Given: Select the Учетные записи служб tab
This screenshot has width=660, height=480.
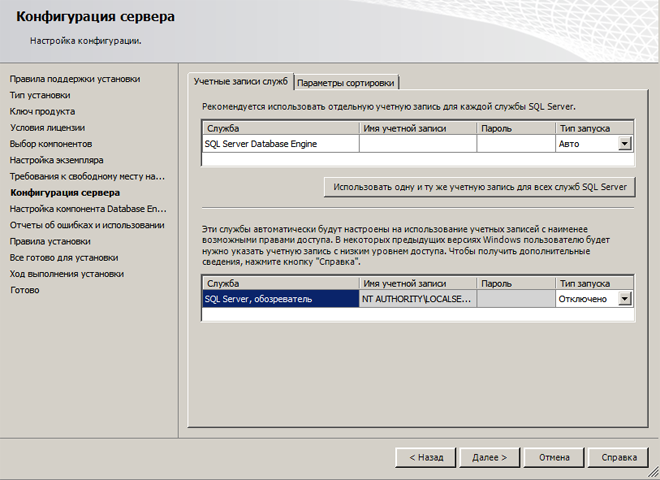Looking at the screenshot, I should click(x=241, y=81).
